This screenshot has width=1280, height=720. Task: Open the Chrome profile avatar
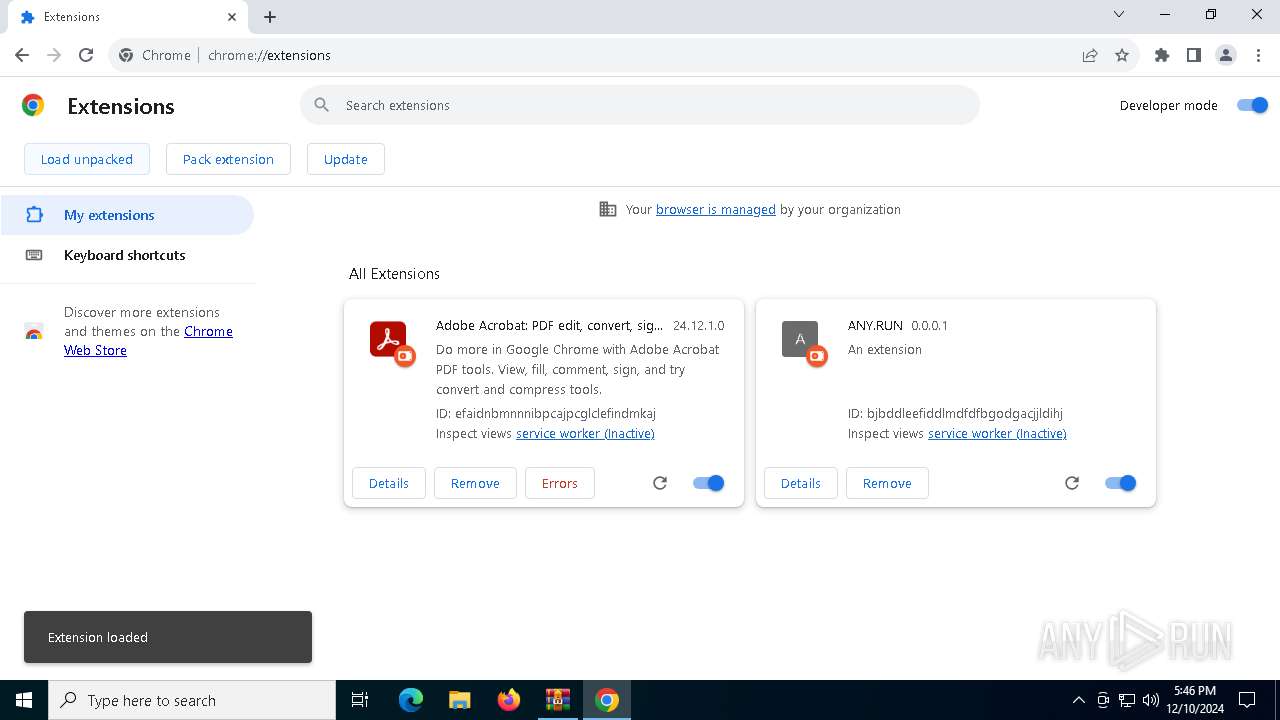pos(1226,55)
